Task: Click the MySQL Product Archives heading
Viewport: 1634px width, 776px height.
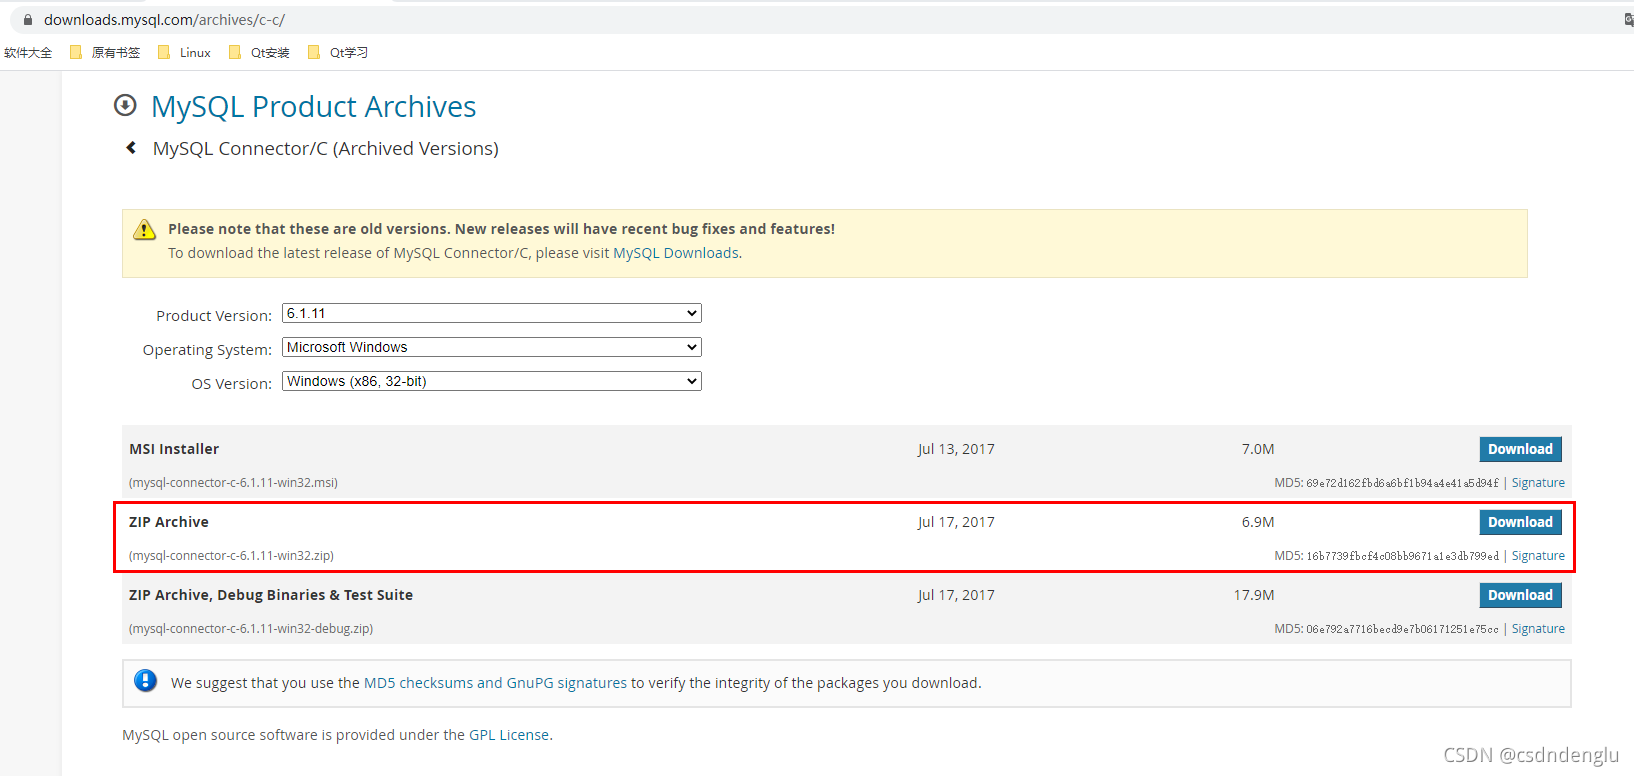Action: point(314,106)
